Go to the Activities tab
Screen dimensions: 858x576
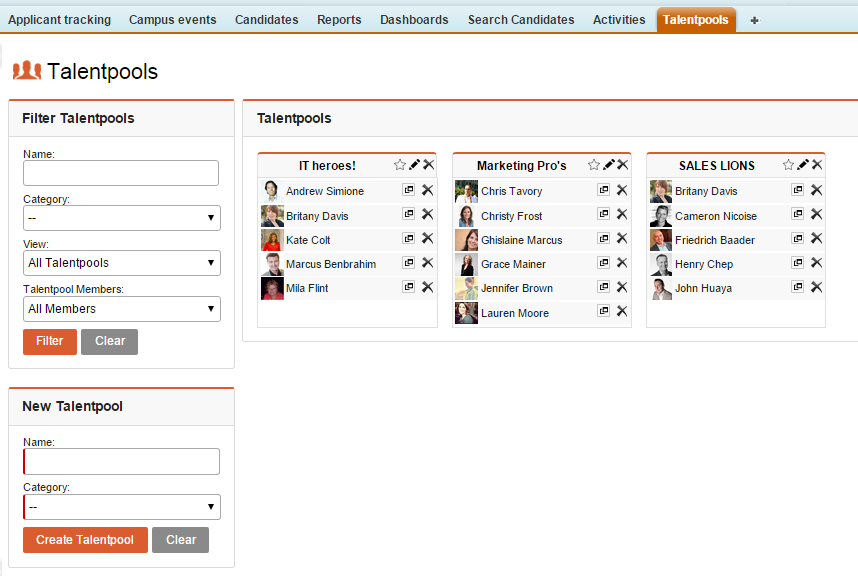click(619, 20)
